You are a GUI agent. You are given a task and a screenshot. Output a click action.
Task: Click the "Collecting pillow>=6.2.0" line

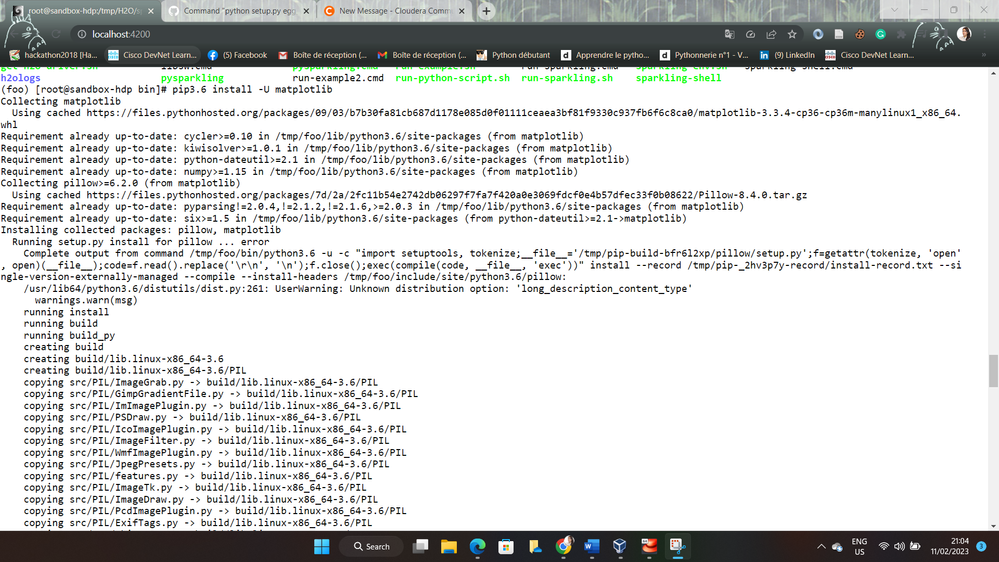pyautogui.click(x=120, y=184)
